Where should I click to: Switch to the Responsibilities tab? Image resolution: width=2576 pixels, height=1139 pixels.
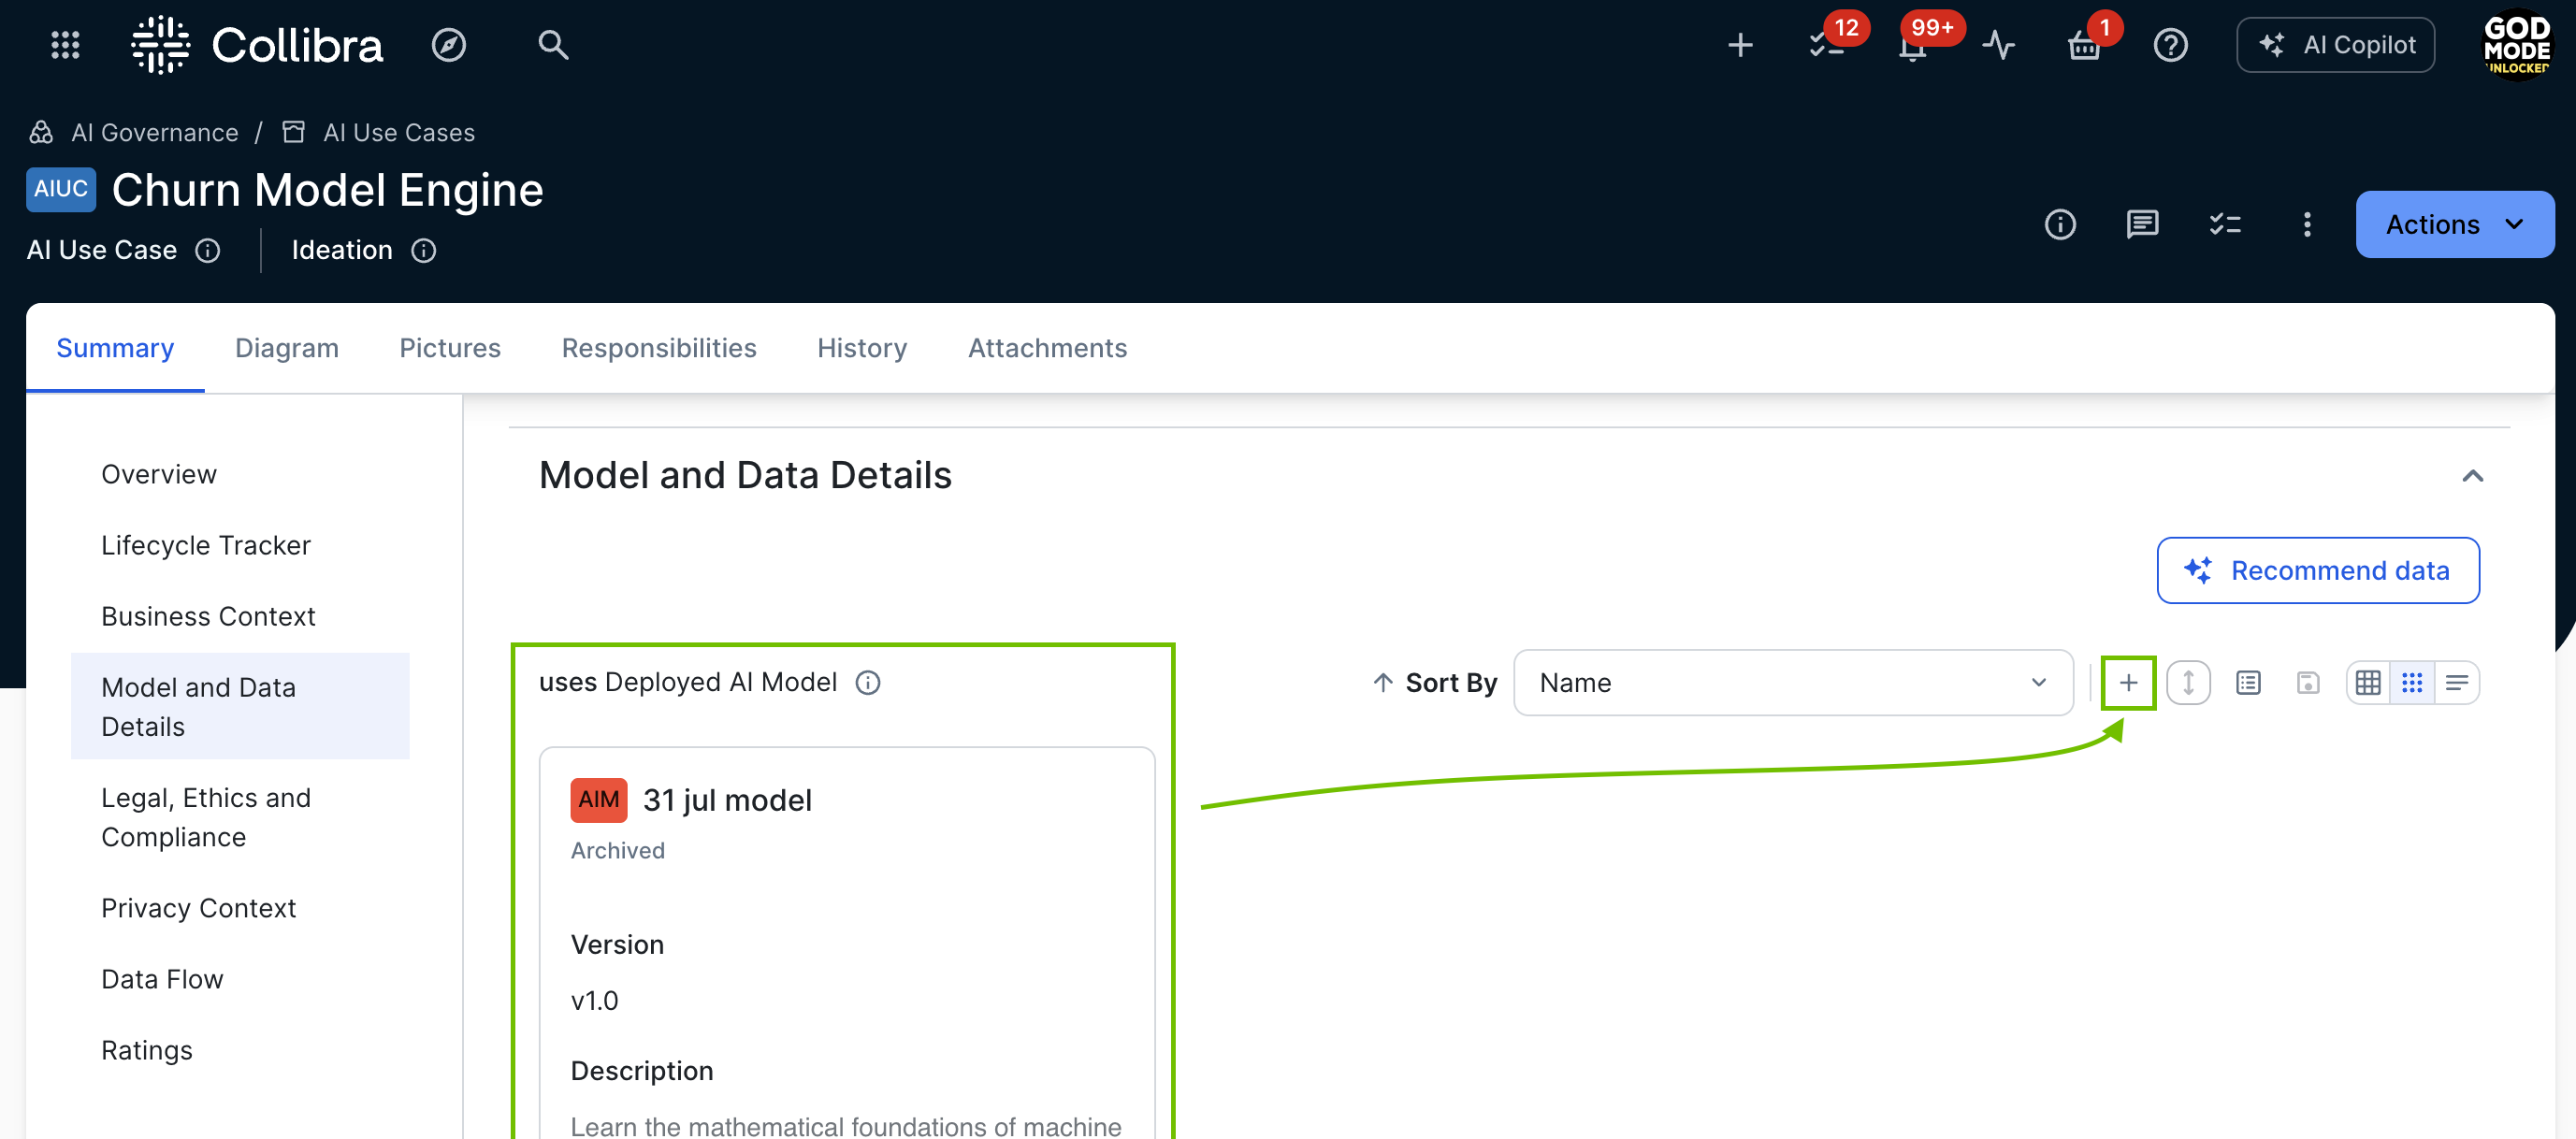[658, 348]
